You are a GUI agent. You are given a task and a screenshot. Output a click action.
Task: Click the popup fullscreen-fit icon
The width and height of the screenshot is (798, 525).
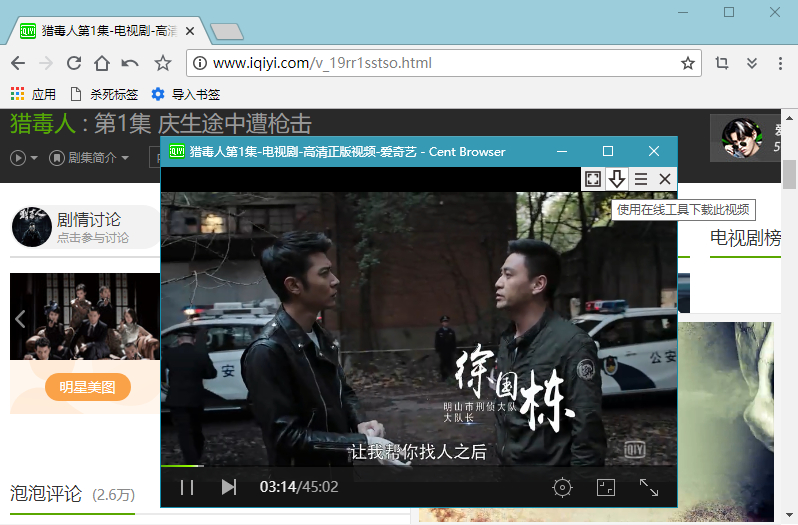pyautogui.click(x=593, y=179)
